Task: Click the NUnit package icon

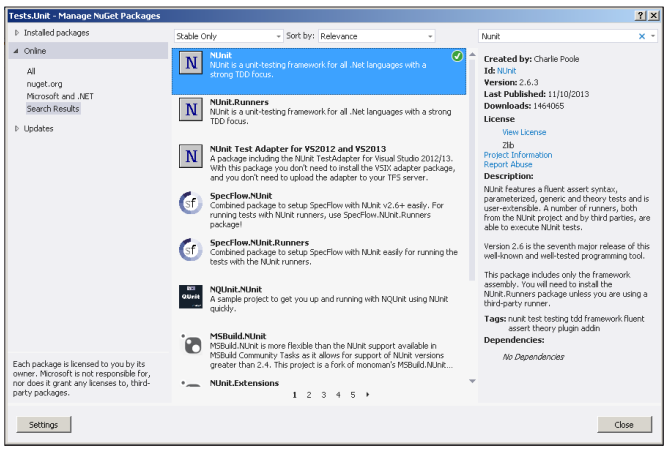Action: coord(191,63)
